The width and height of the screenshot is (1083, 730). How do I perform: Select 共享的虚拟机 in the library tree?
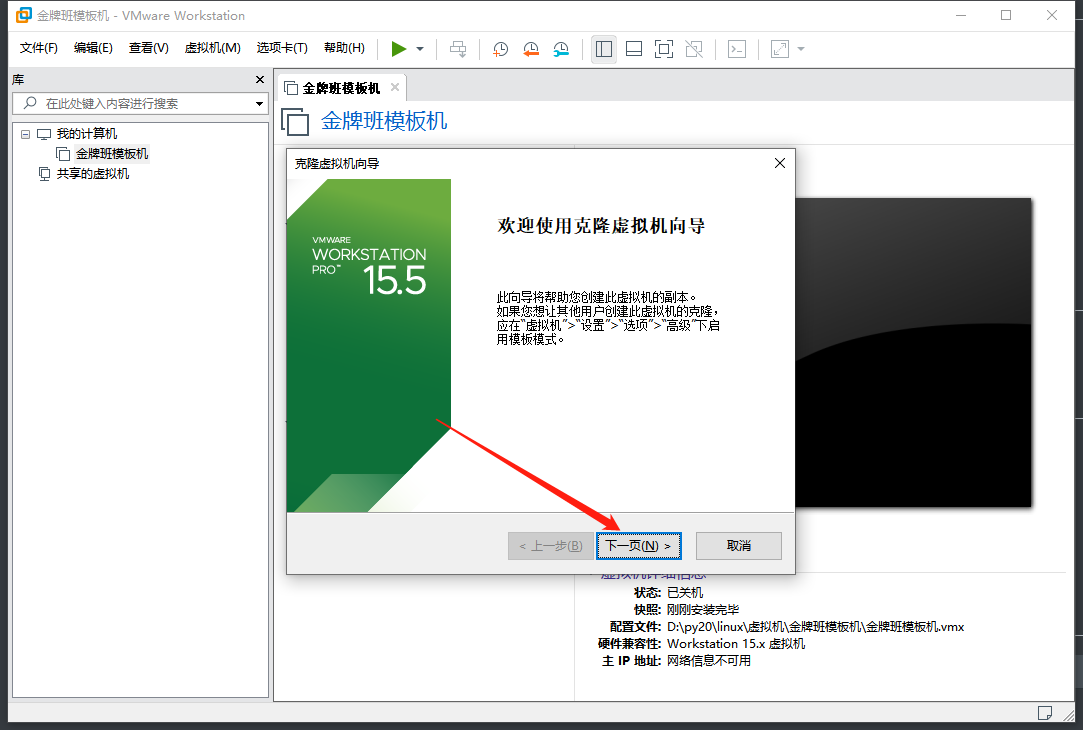93,173
